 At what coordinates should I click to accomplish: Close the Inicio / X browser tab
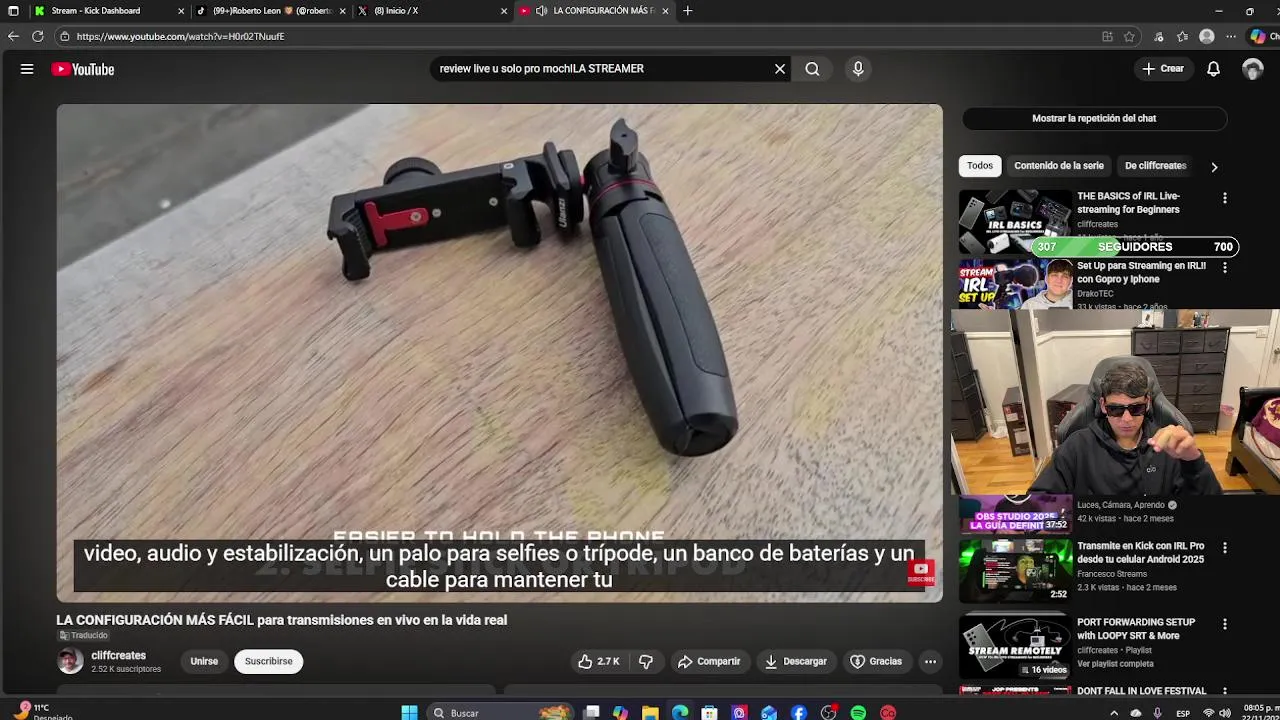tap(505, 11)
